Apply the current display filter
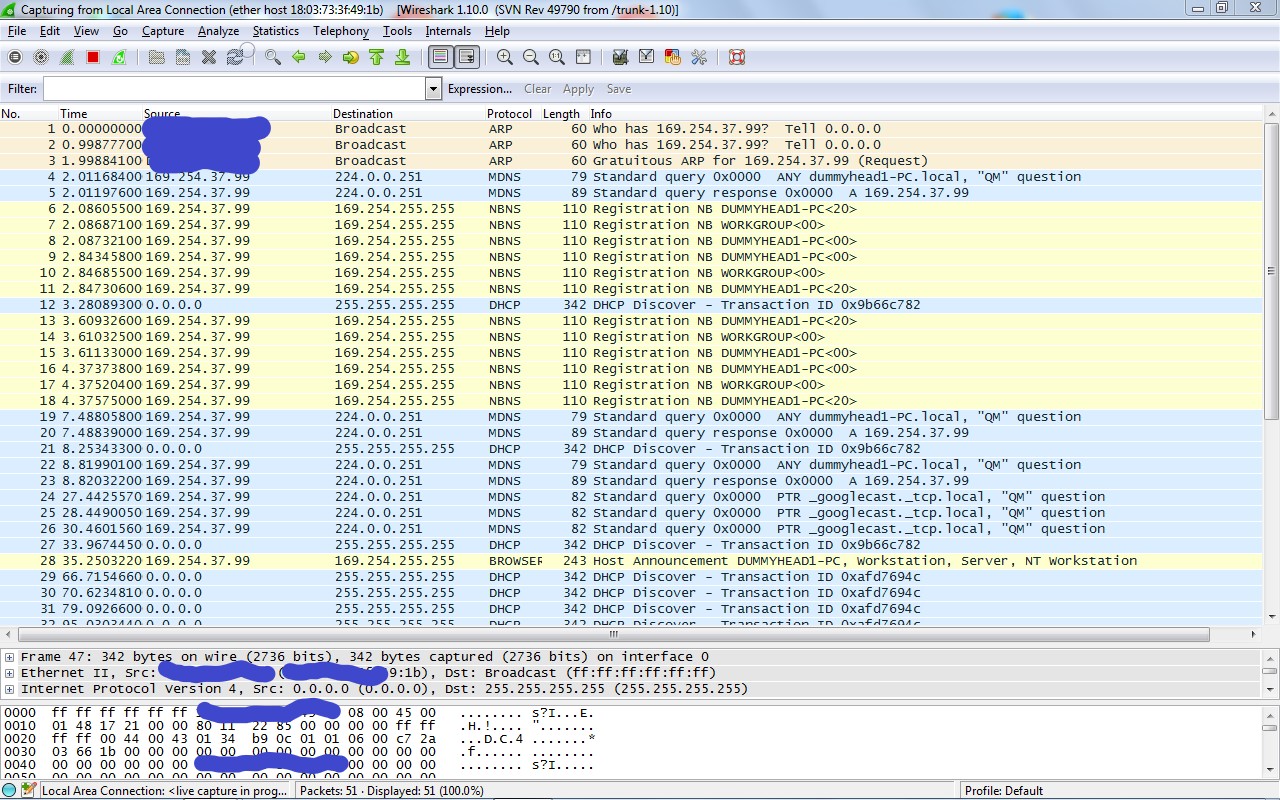This screenshot has height=800, width=1280. tap(578, 89)
